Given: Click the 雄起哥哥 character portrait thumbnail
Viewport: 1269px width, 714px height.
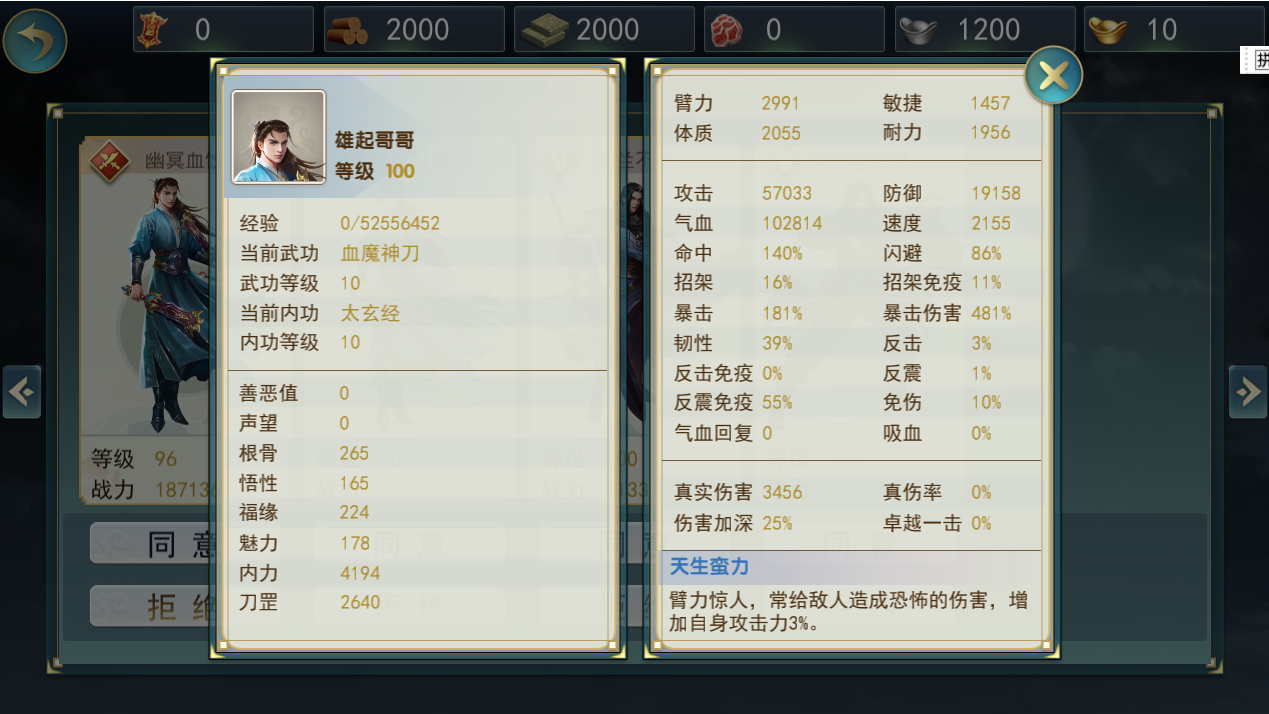Looking at the screenshot, I should pos(279,137).
